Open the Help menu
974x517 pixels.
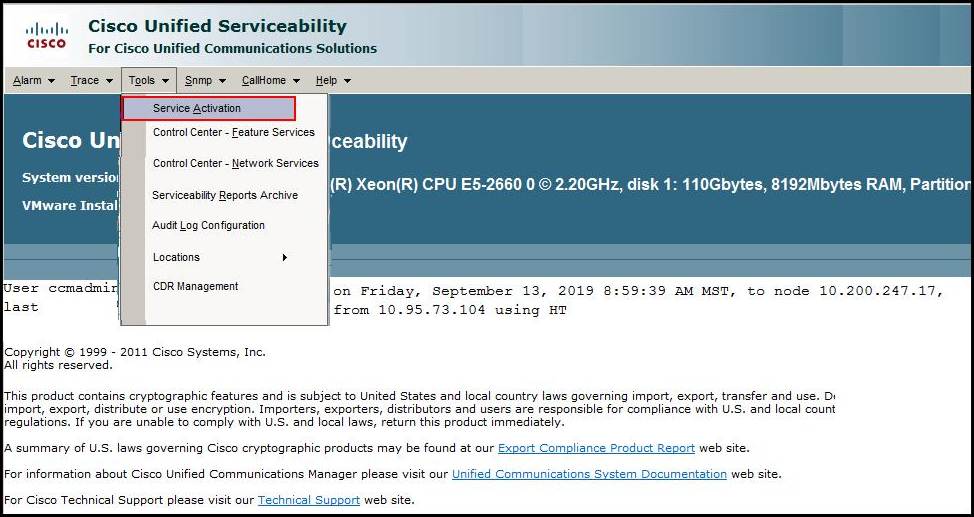pos(333,80)
